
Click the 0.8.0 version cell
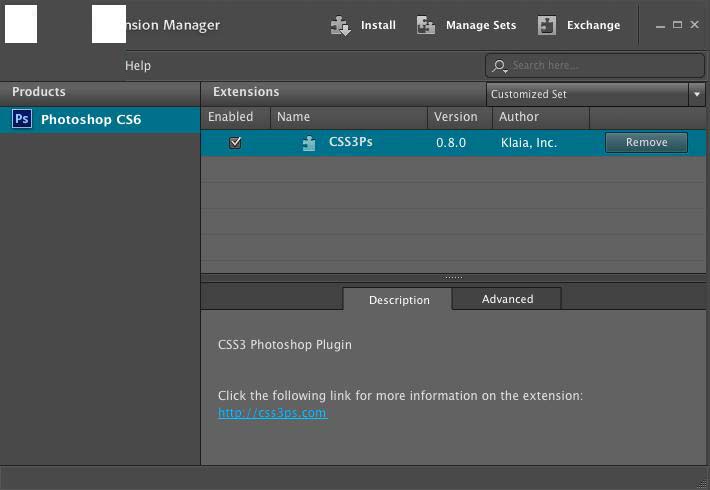tap(451, 143)
